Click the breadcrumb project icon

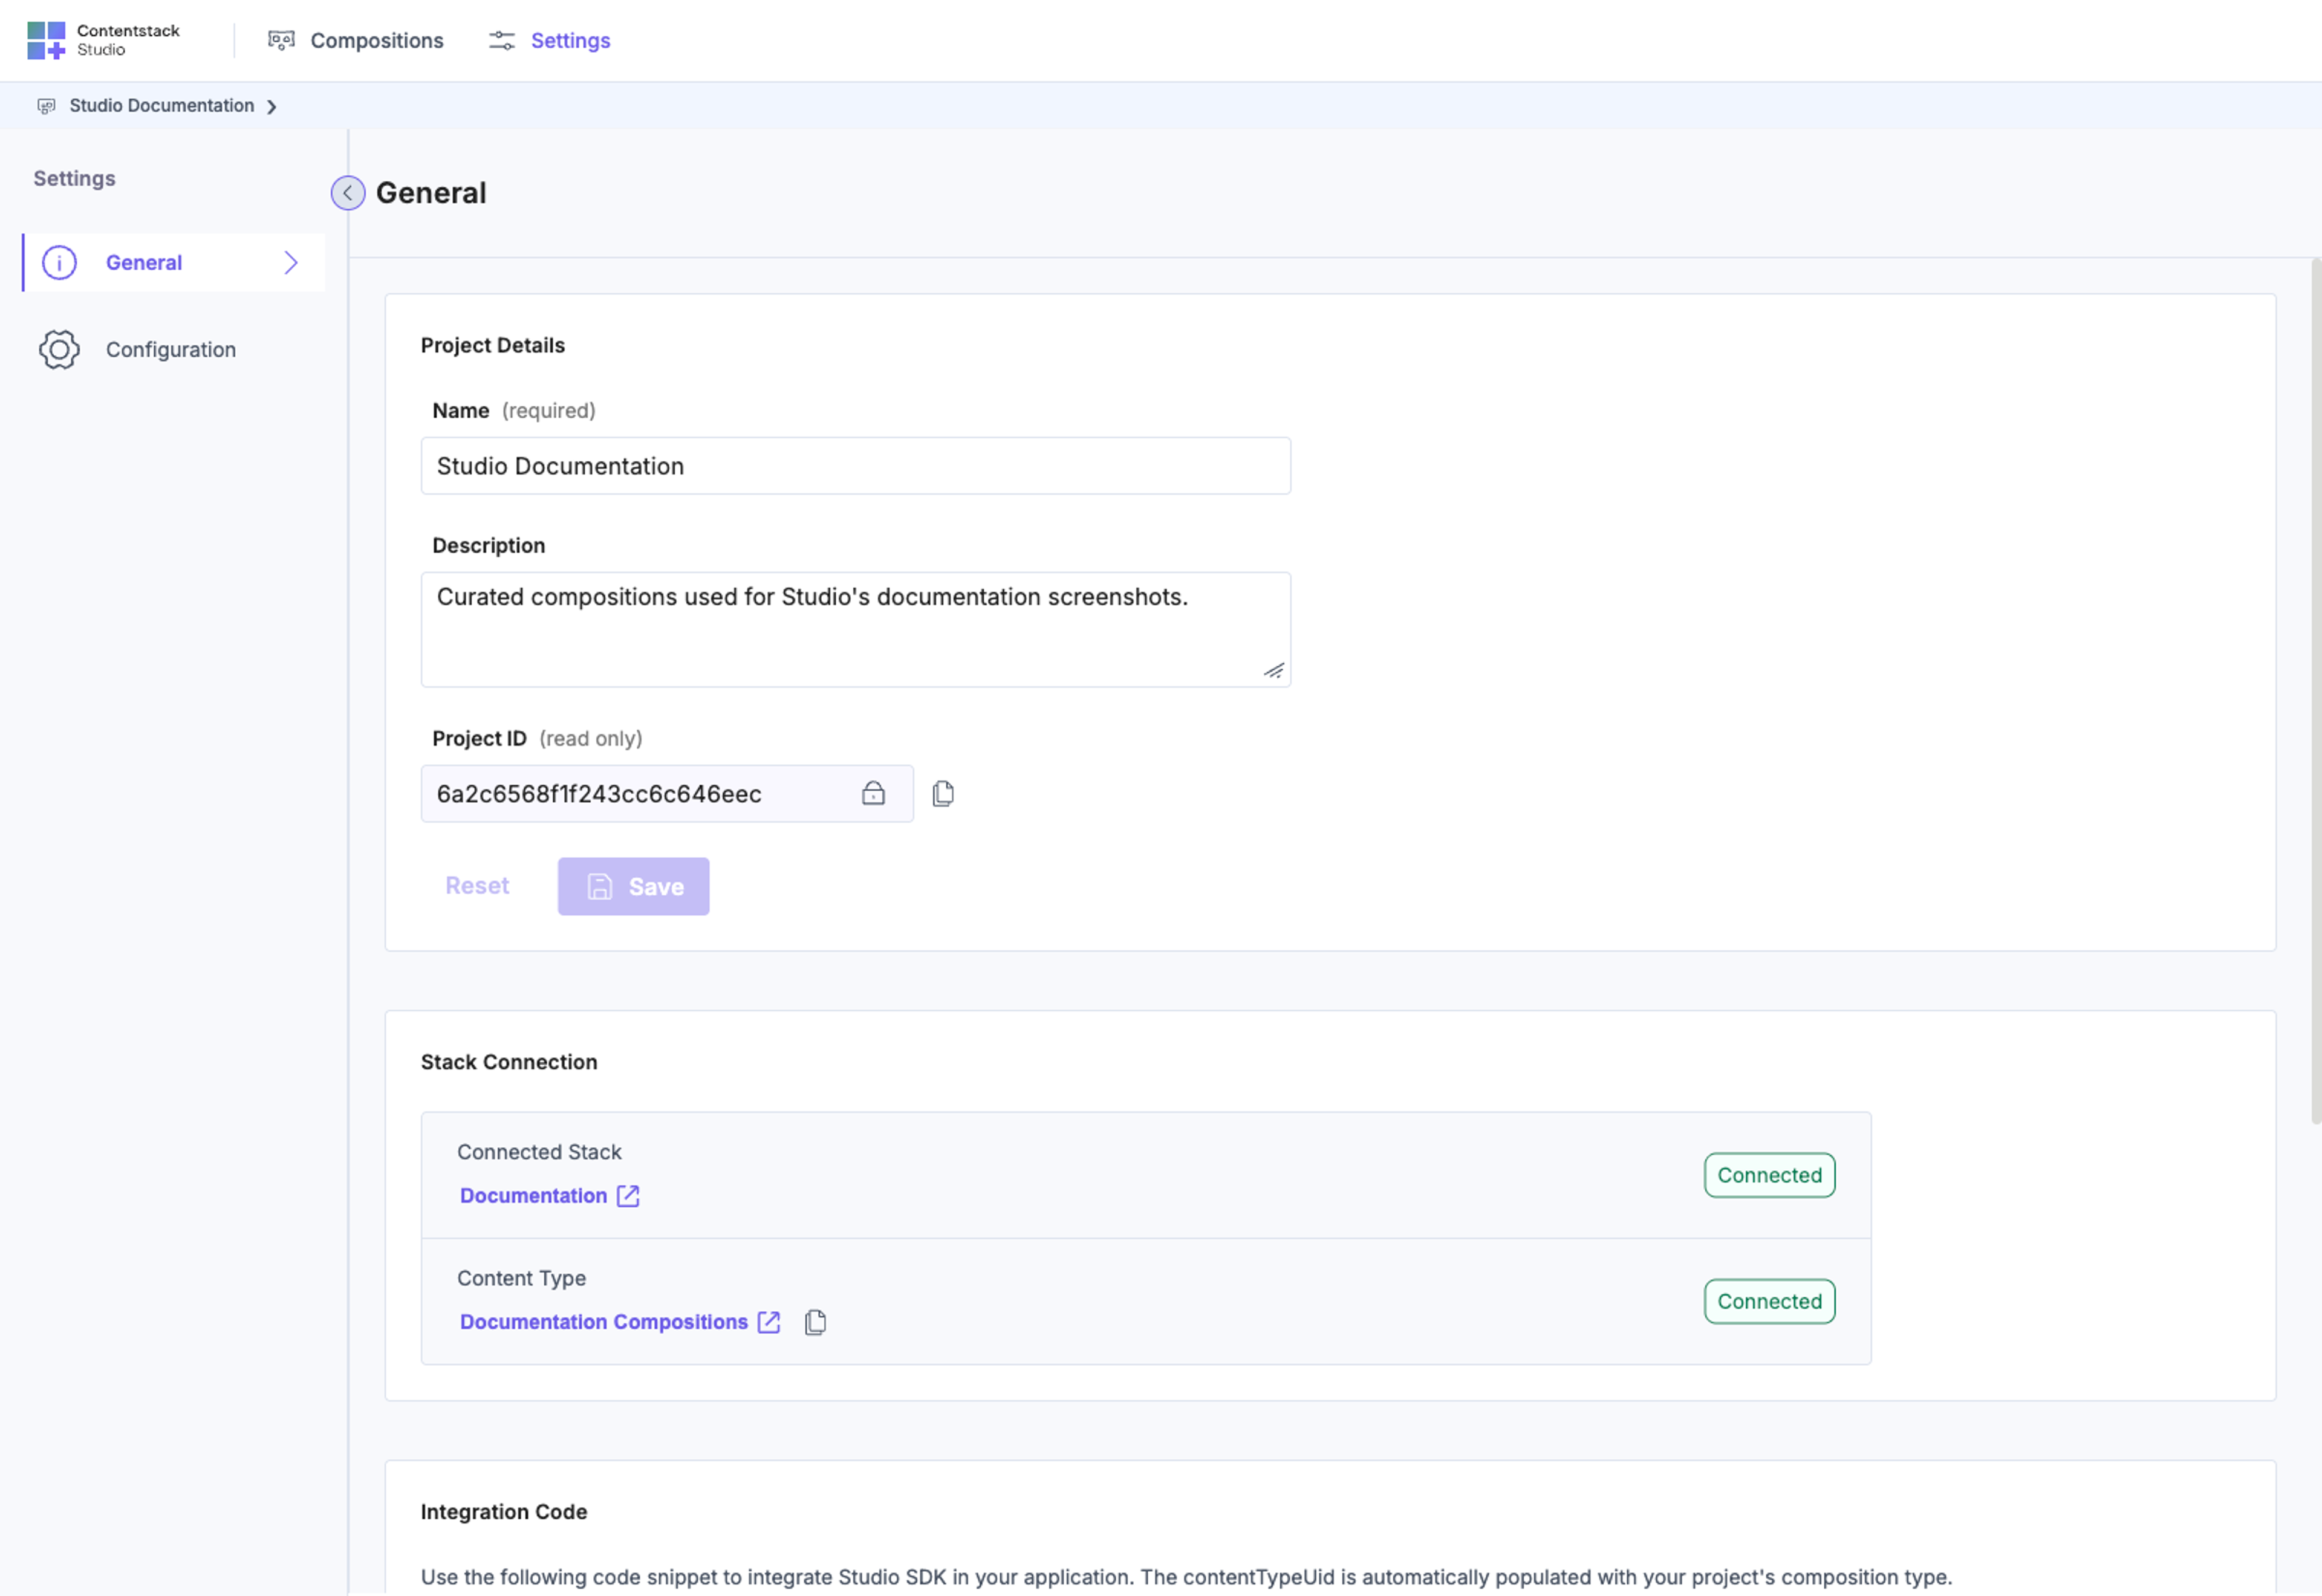click(x=46, y=106)
